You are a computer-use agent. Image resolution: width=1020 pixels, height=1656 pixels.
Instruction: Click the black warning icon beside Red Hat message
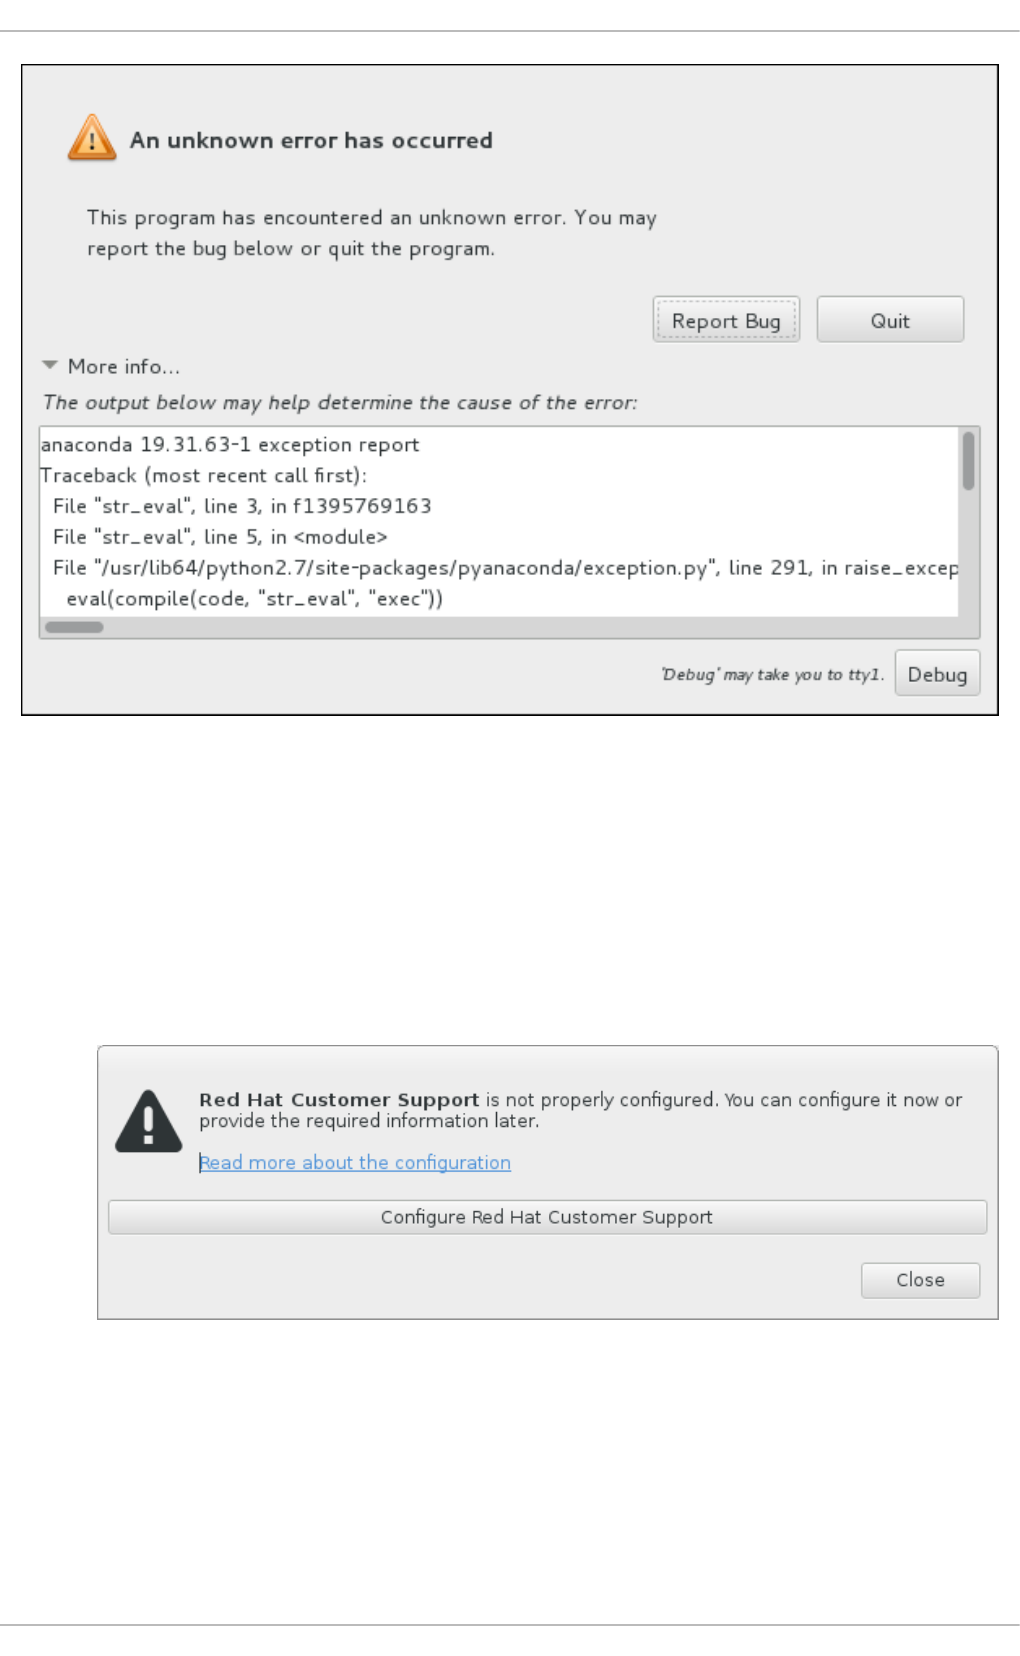tap(148, 1122)
